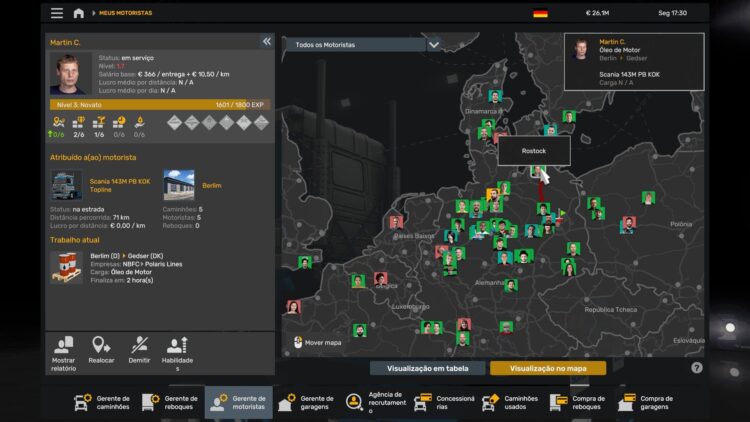
Task: Click the Realocar driver button
Action: pos(101,351)
